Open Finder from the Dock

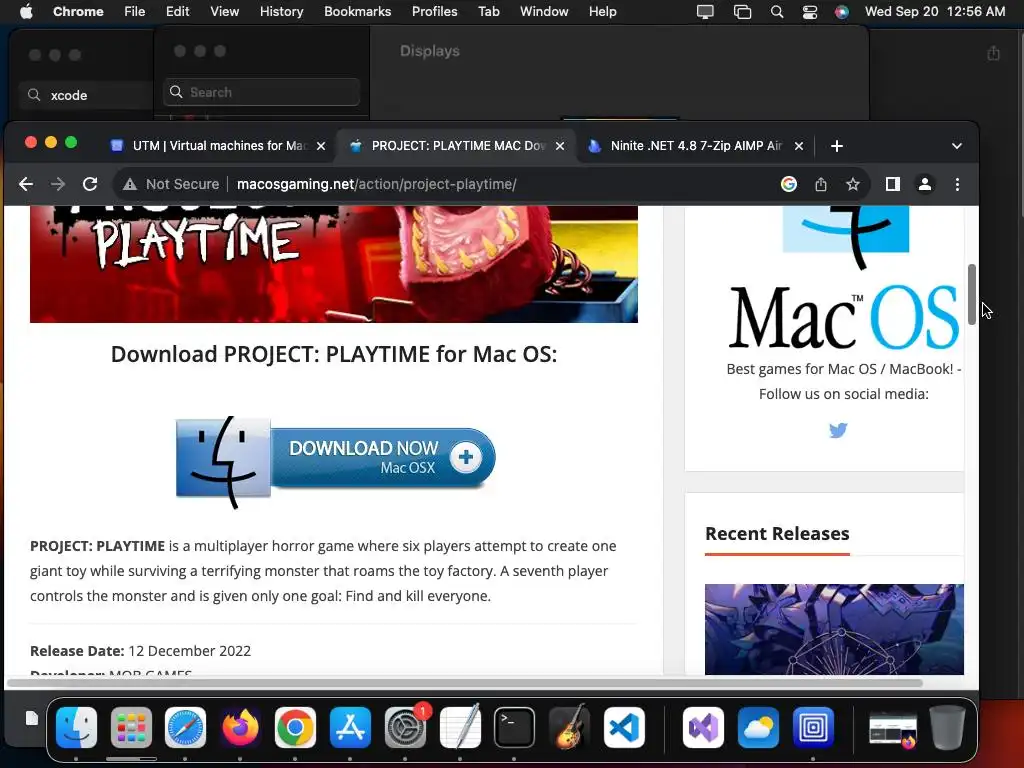coord(76,728)
